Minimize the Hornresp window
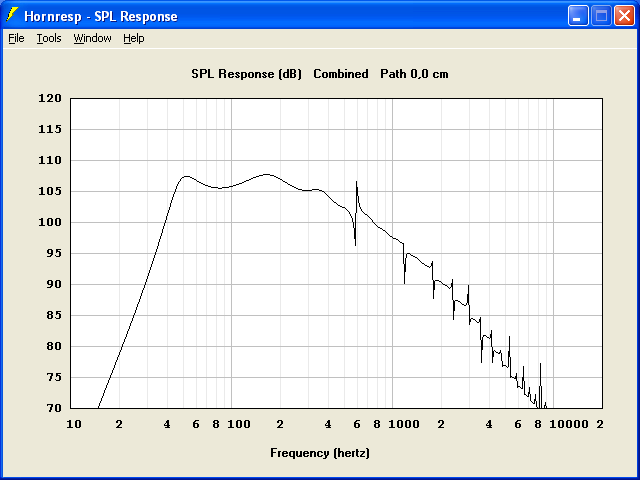Viewport: 642px width, 480px height. pyautogui.click(x=578, y=16)
